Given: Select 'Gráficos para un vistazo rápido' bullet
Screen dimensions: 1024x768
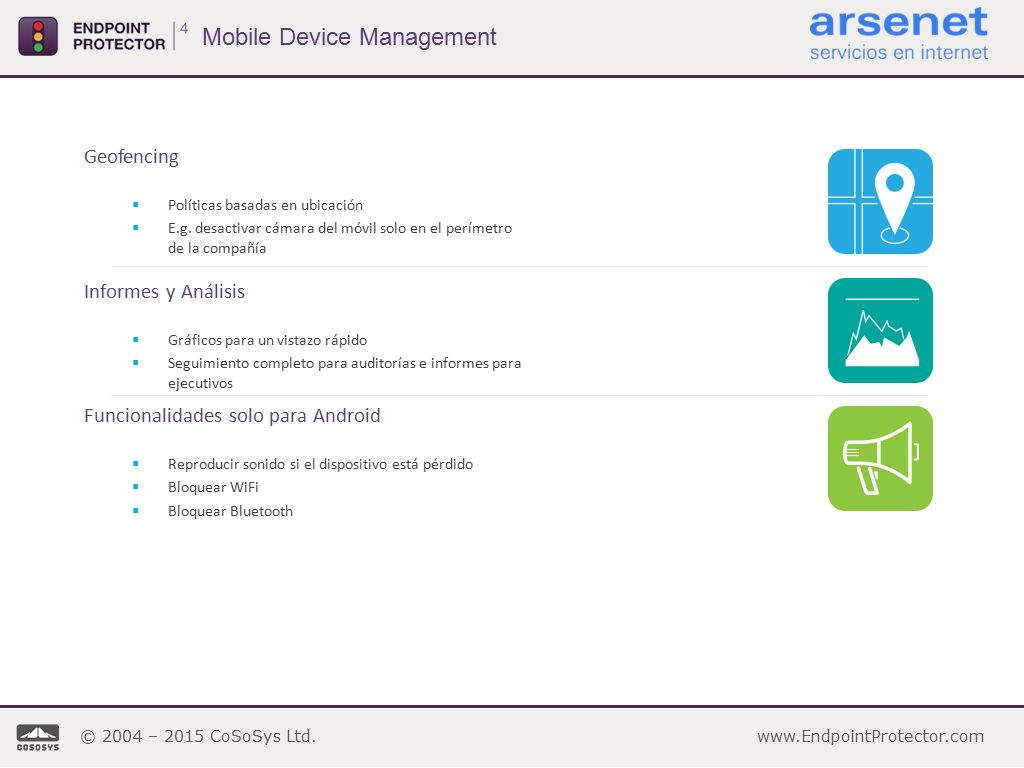Looking at the screenshot, I should point(267,340).
